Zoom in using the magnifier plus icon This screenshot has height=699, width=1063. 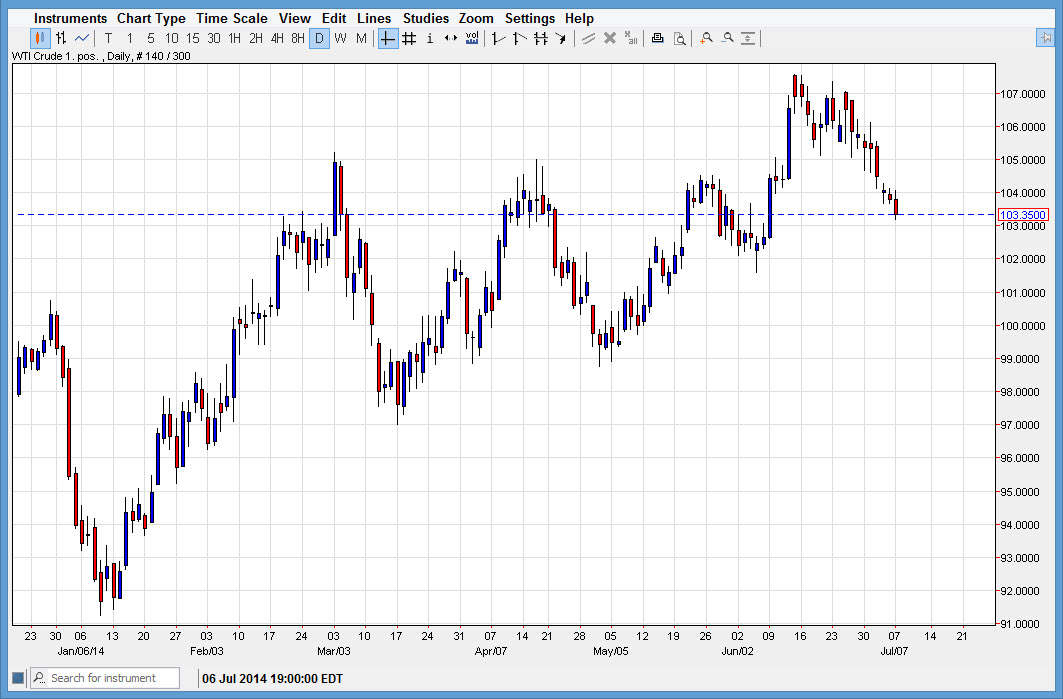[706, 38]
